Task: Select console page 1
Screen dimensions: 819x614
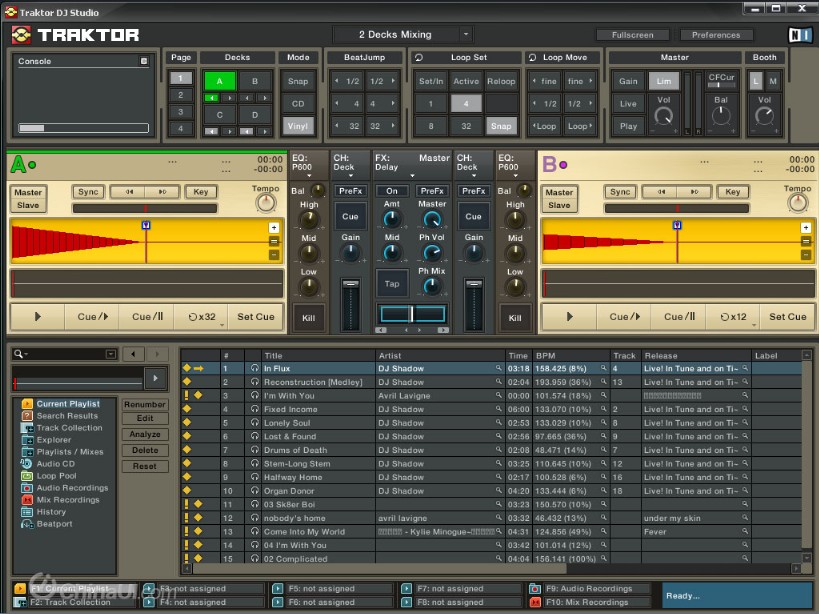Action: coord(180,78)
